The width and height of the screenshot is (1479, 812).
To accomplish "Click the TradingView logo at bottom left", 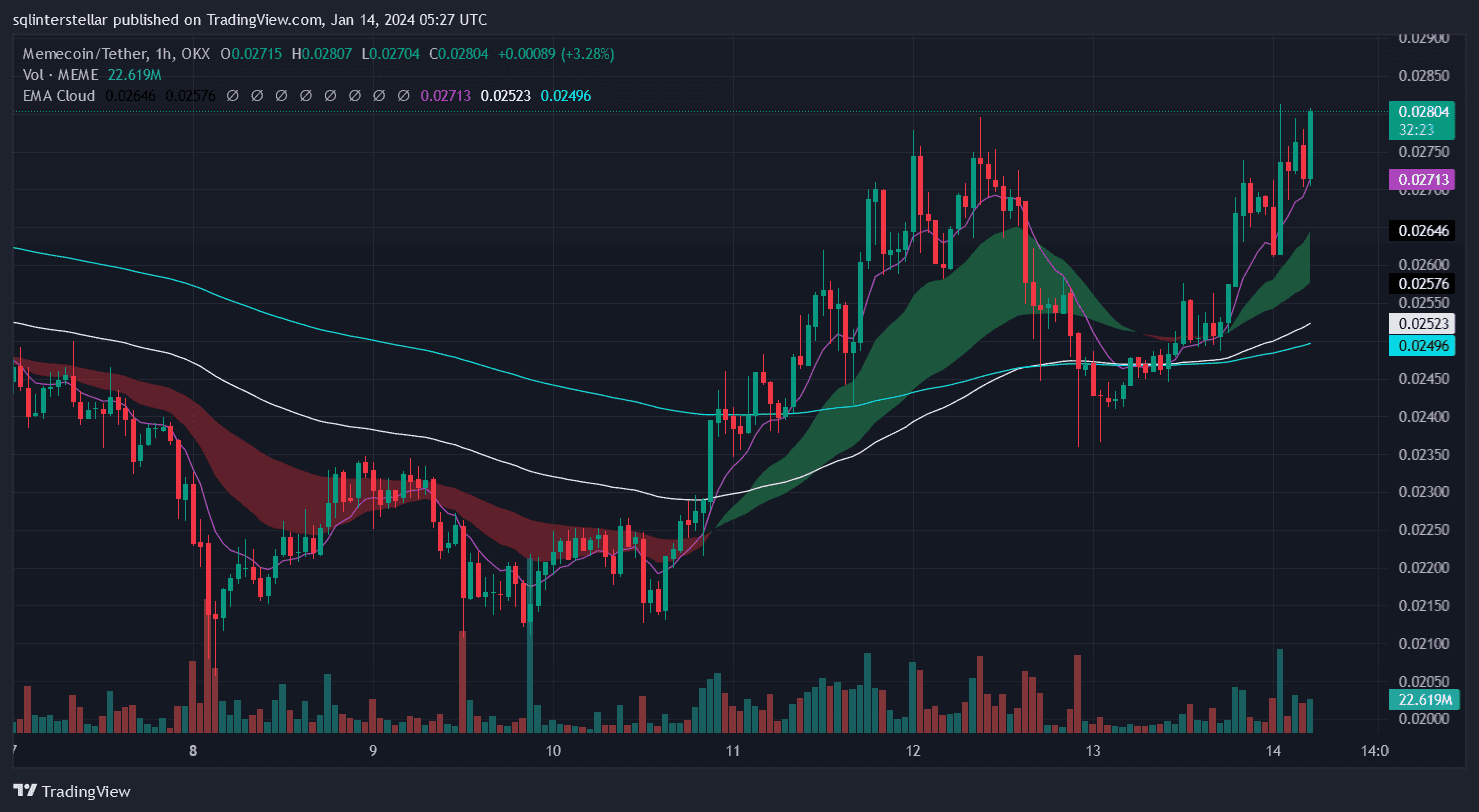I will (x=71, y=791).
